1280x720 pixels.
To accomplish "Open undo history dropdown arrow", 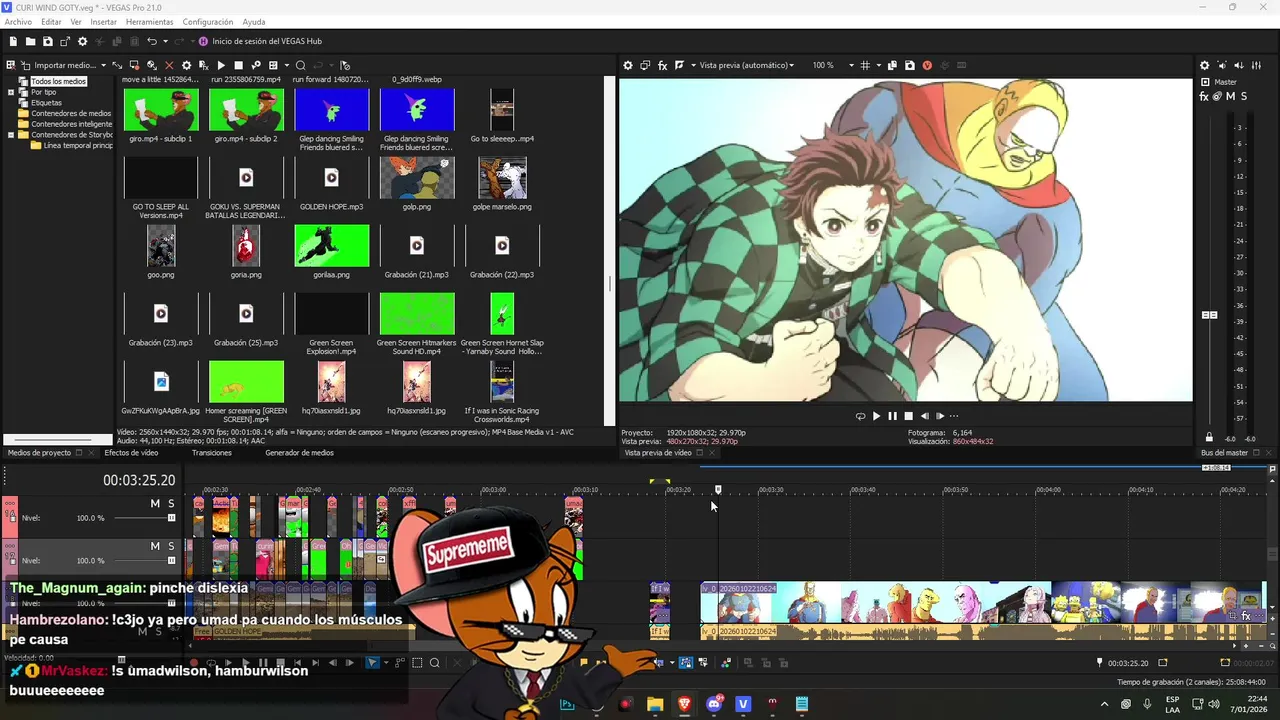I will (x=164, y=41).
